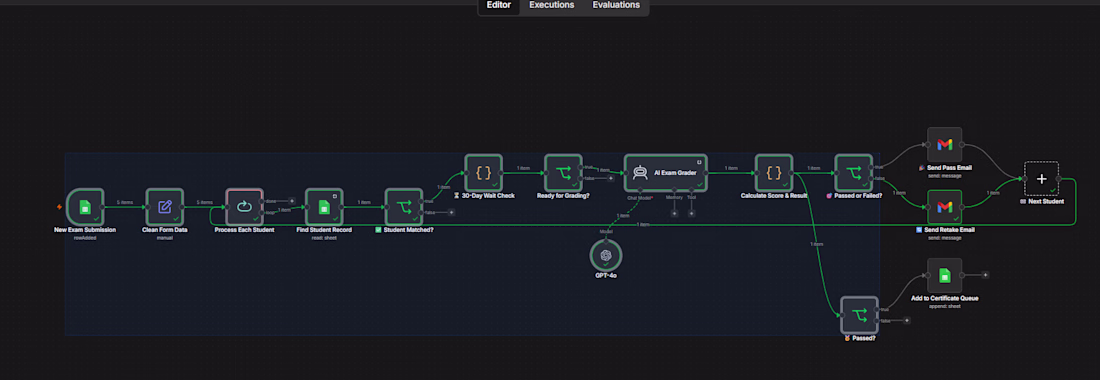The height and width of the screenshot is (380, 1100).
Task: Click the "New Exam Submission" node label
Action: [85, 230]
